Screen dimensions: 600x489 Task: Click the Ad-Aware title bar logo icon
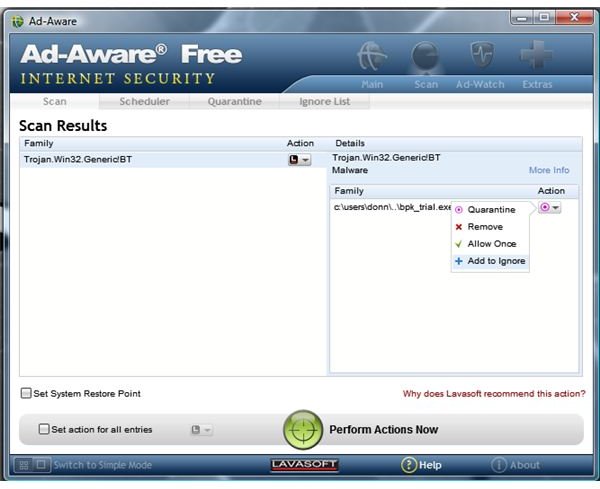17,21
